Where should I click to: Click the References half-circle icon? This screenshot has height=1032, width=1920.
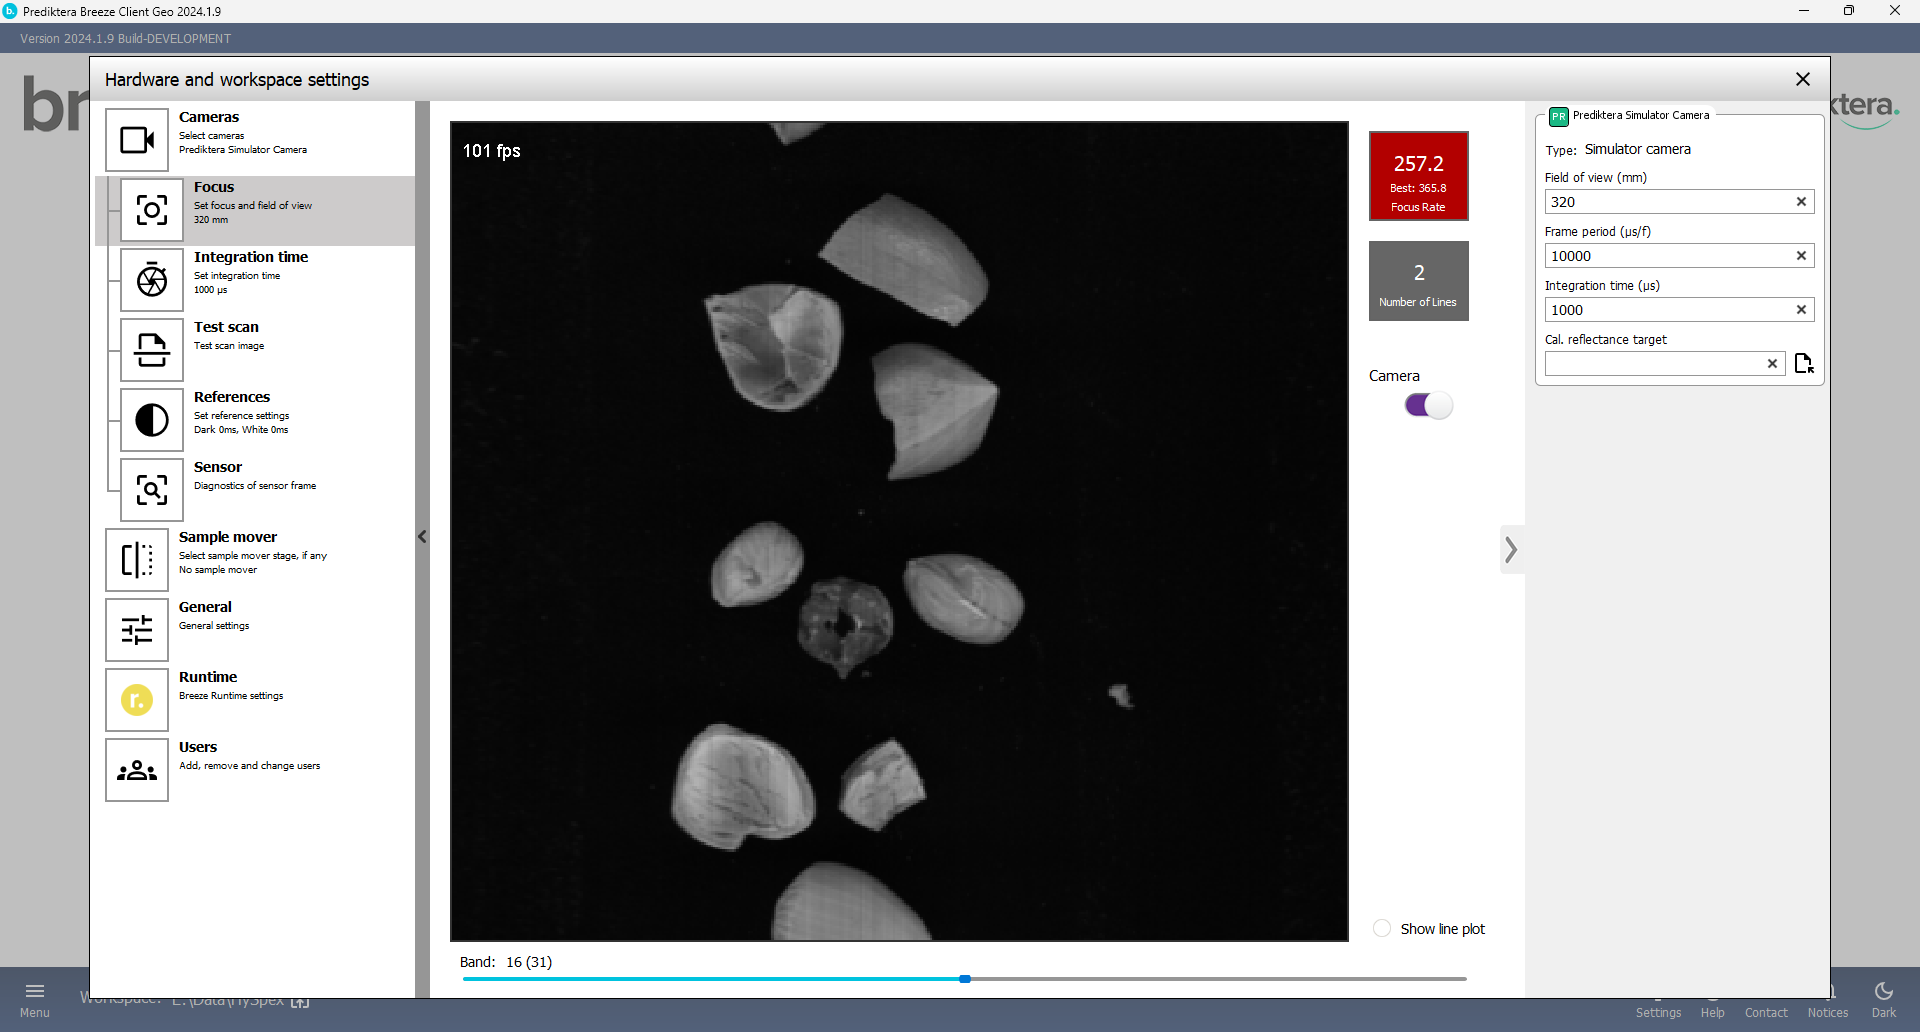tap(152, 420)
